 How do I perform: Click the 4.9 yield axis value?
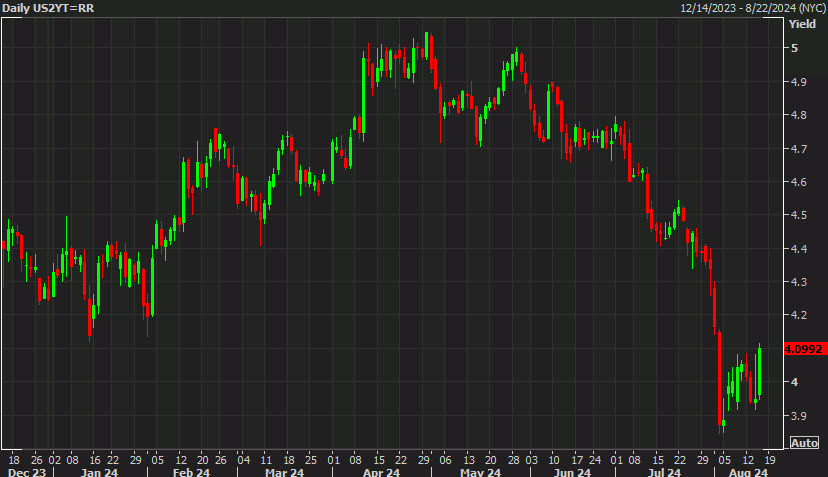coord(798,82)
